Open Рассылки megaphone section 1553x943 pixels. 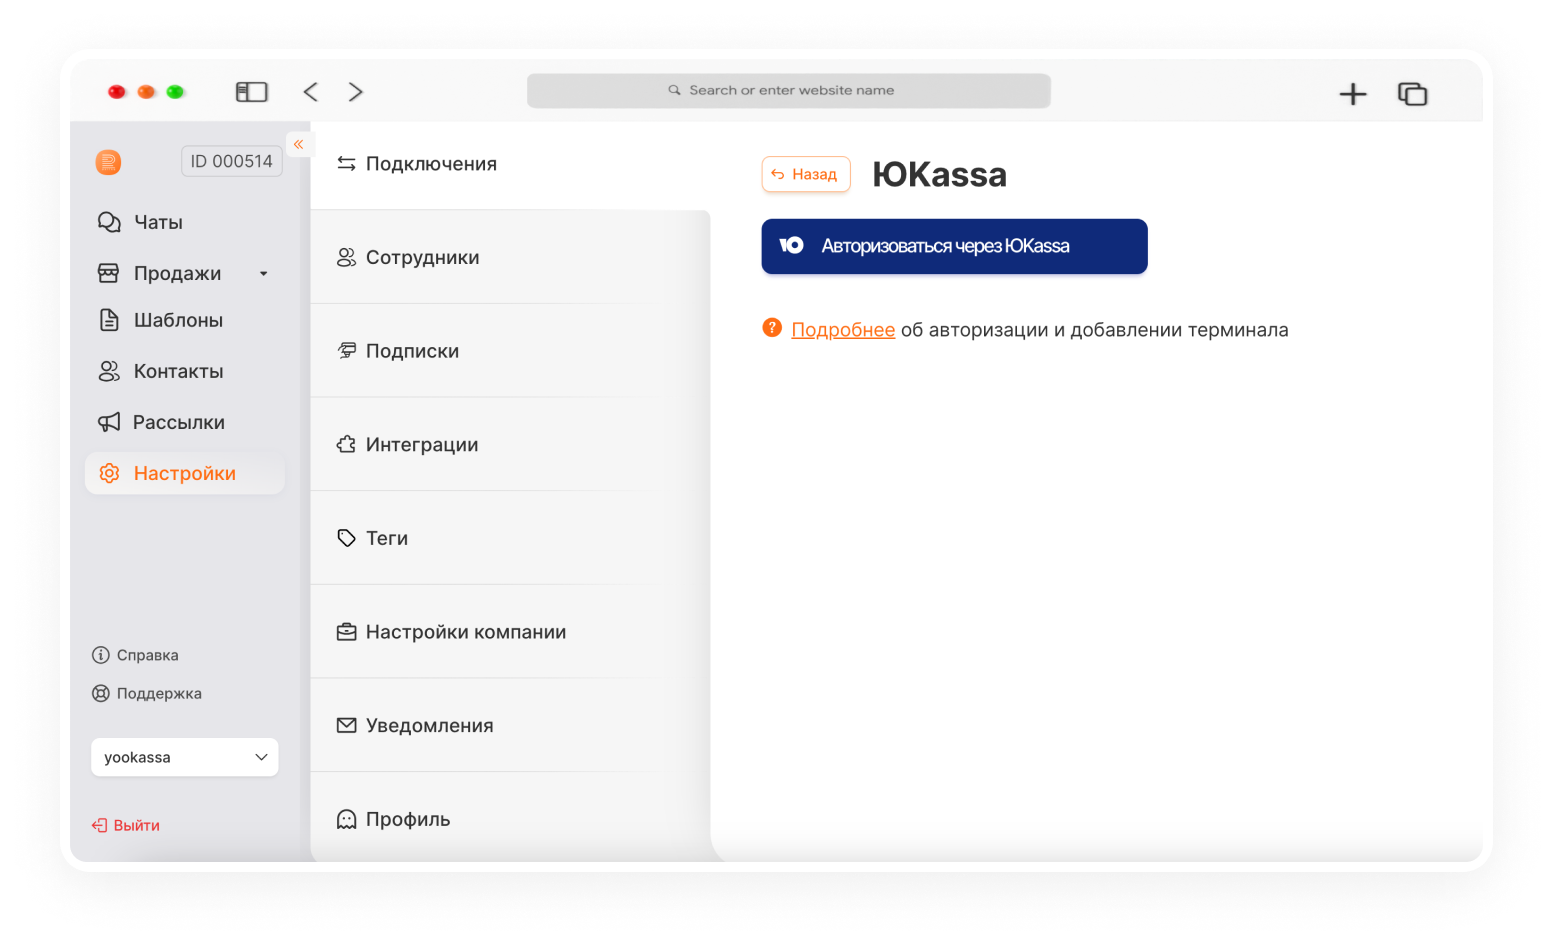pyautogui.click(x=178, y=422)
